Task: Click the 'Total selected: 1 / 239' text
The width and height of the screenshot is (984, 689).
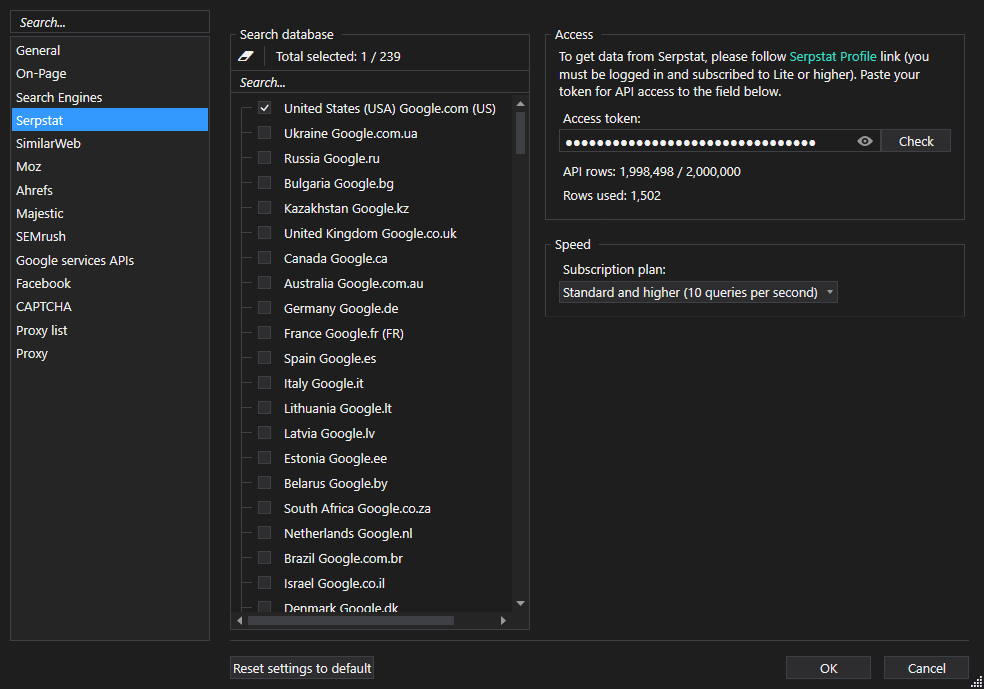Action: [338, 56]
